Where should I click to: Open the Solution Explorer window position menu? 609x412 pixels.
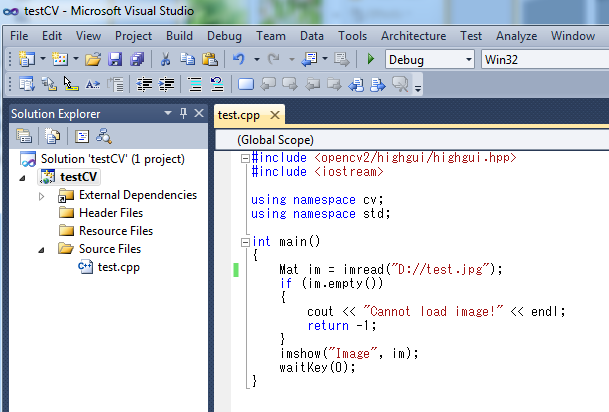tap(168, 113)
